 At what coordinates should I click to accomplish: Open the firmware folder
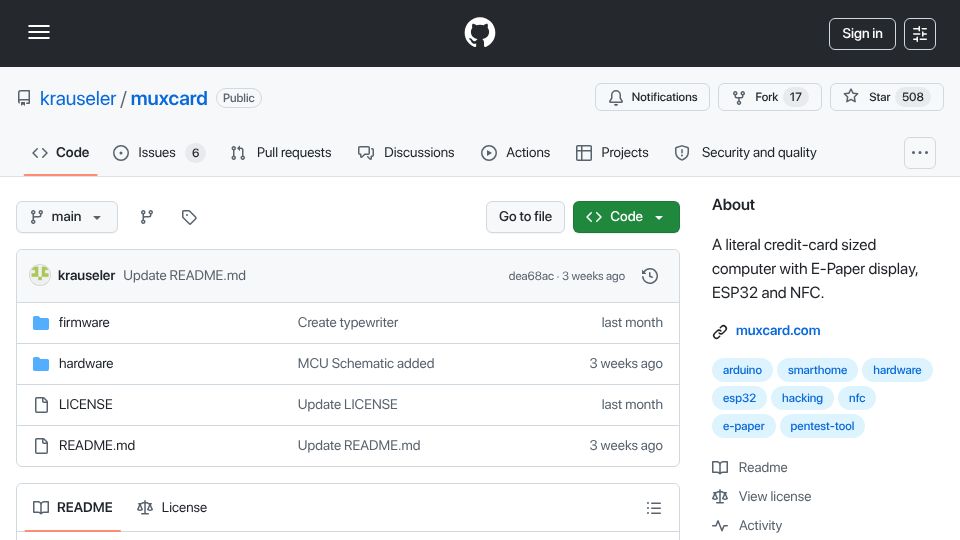[84, 323]
